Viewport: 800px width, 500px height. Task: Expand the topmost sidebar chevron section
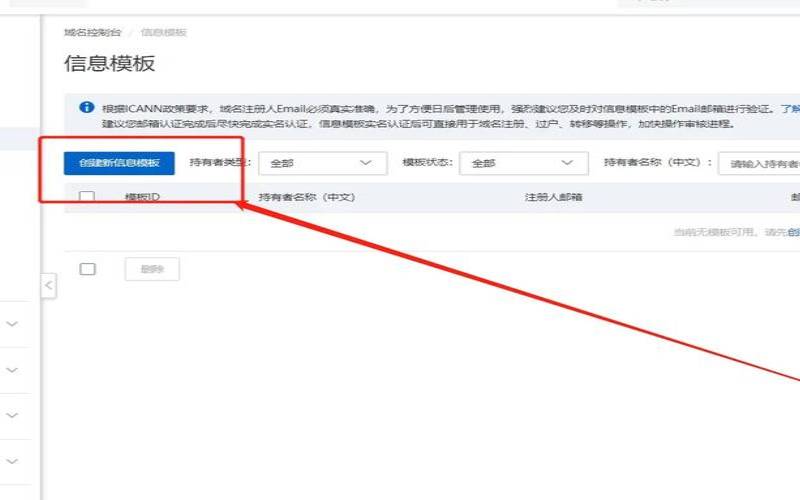[x=12, y=324]
